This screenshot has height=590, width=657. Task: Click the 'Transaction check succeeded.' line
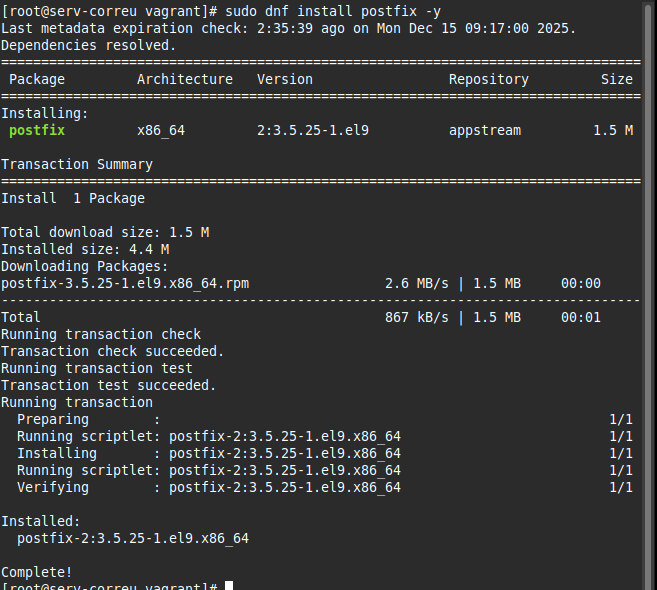113,351
